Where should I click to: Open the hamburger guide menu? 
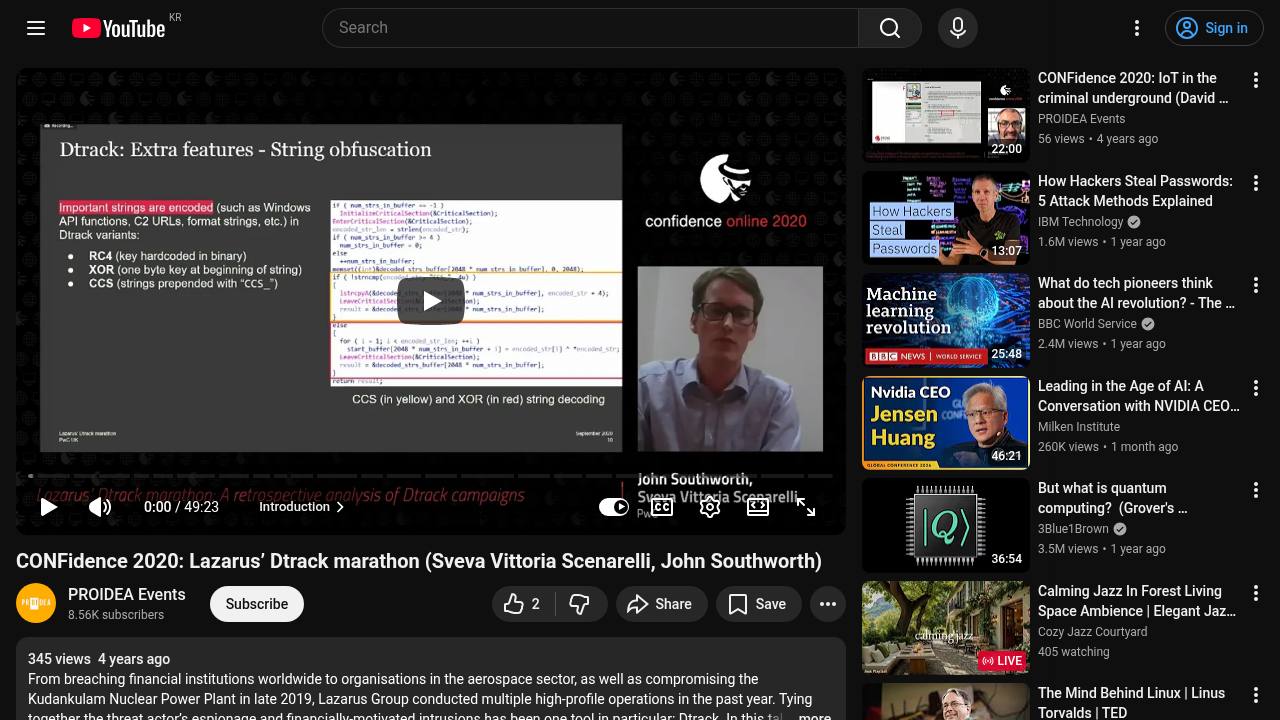click(36, 28)
